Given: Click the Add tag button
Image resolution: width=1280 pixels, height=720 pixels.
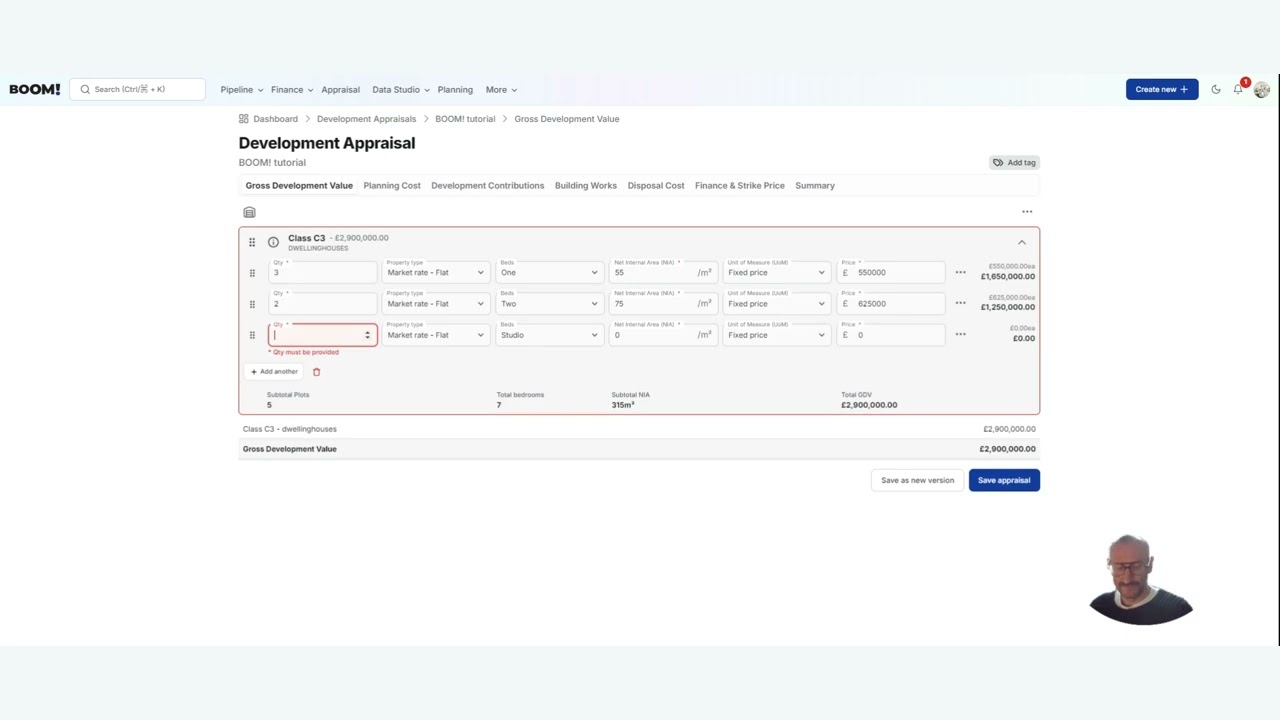Looking at the screenshot, I should point(1014,162).
